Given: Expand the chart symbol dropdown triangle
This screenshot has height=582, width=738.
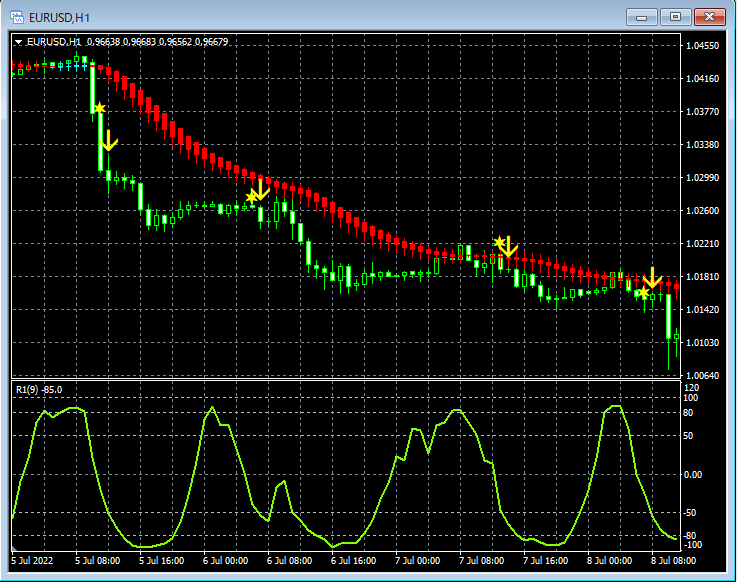Looking at the screenshot, I should [18, 42].
